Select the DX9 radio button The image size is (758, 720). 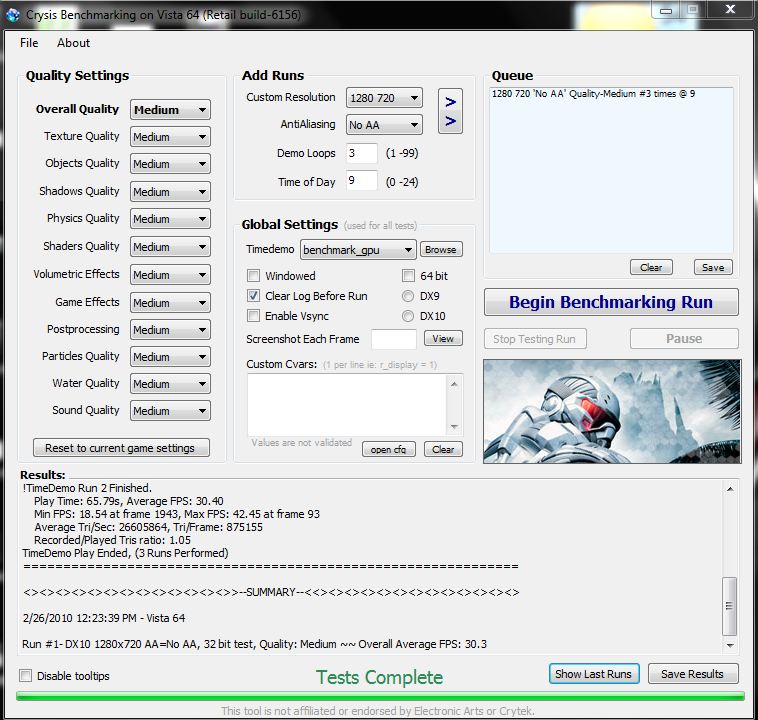(x=408, y=296)
